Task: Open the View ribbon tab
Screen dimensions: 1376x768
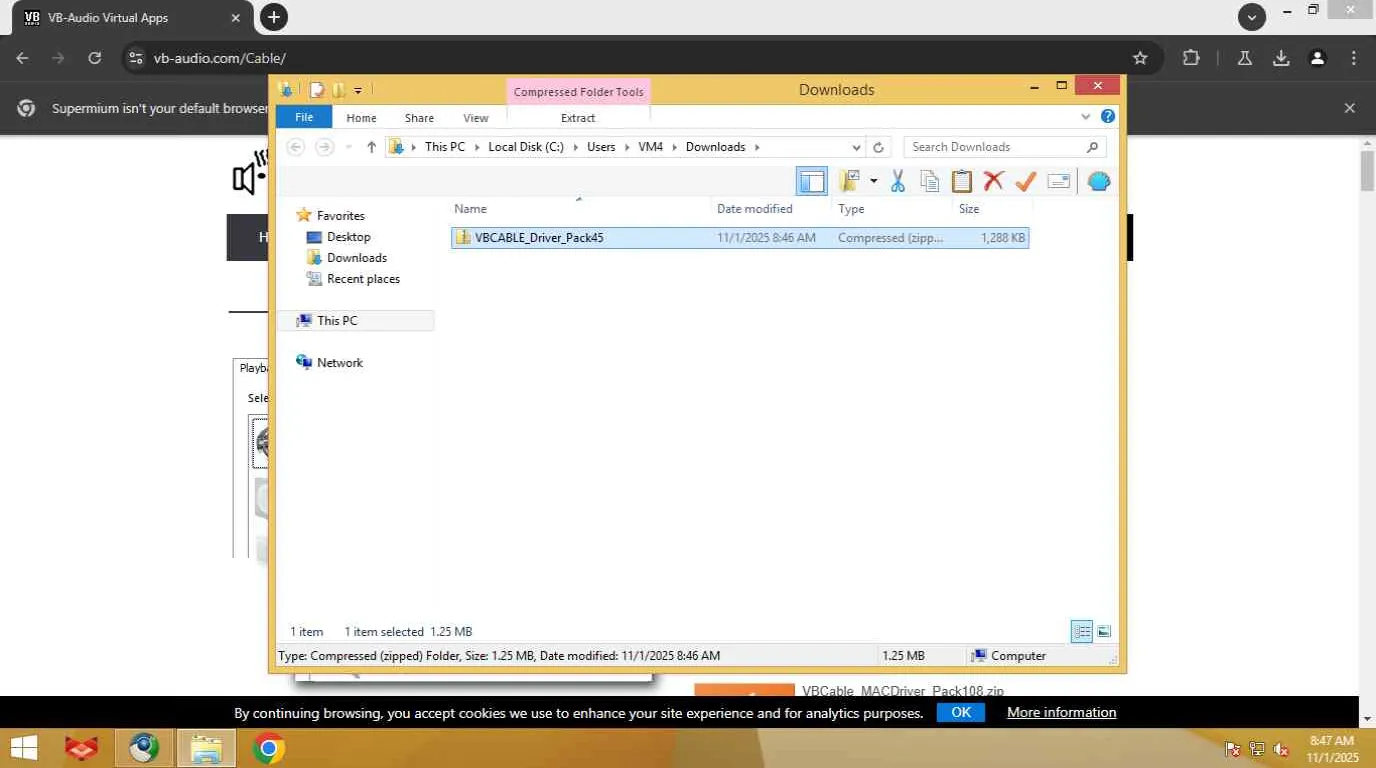Action: pyautogui.click(x=476, y=118)
